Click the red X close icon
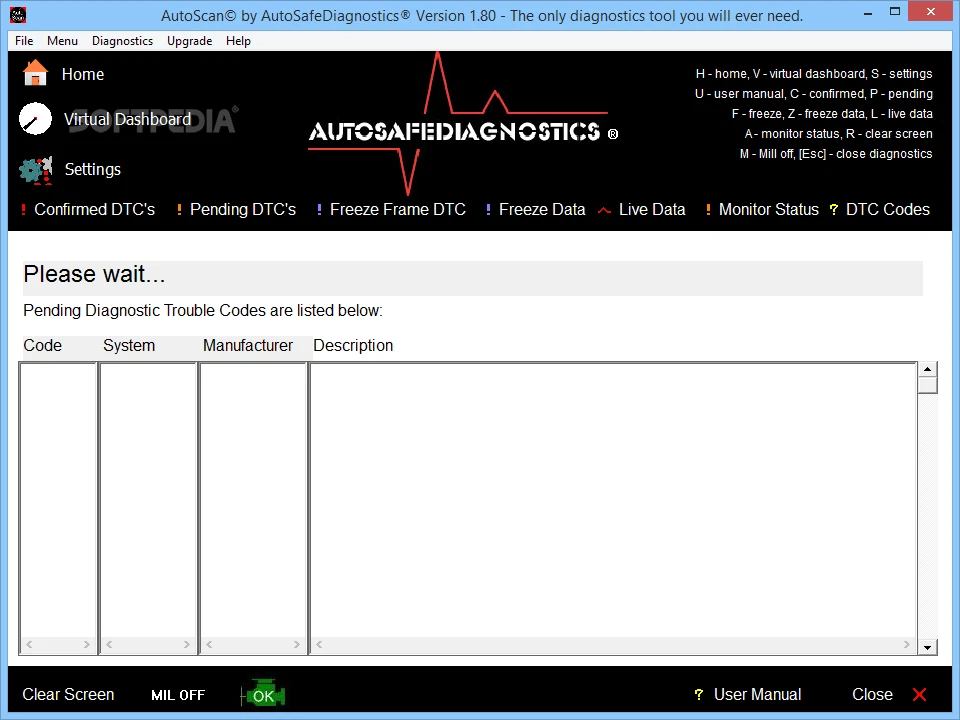 point(919,694)
